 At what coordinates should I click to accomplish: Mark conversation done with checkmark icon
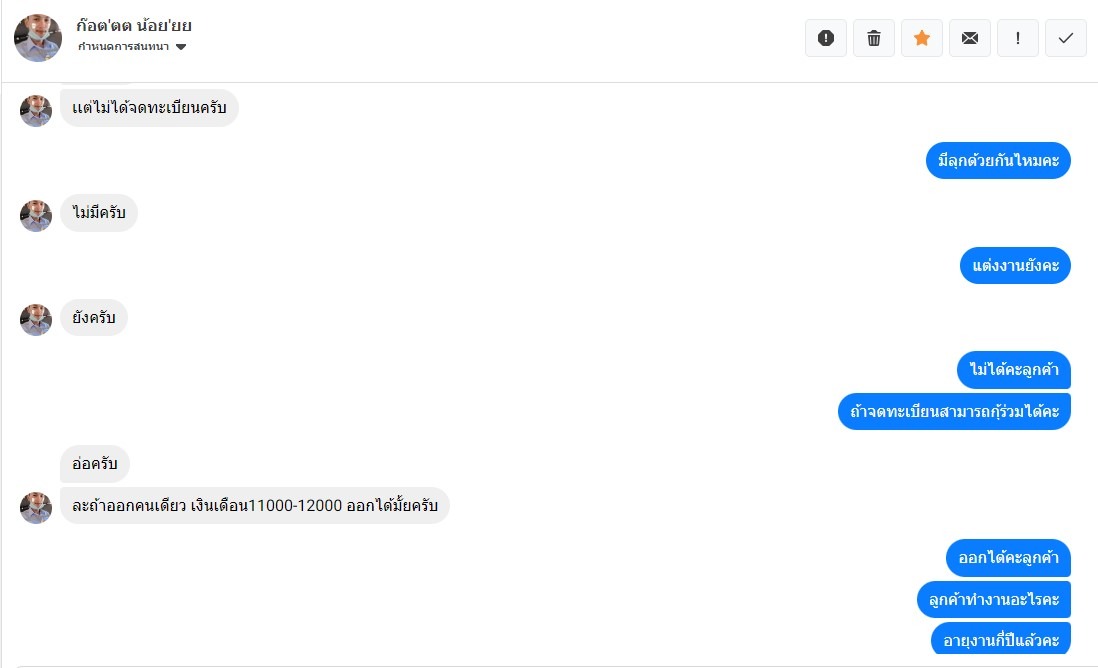pos(1066,38)
